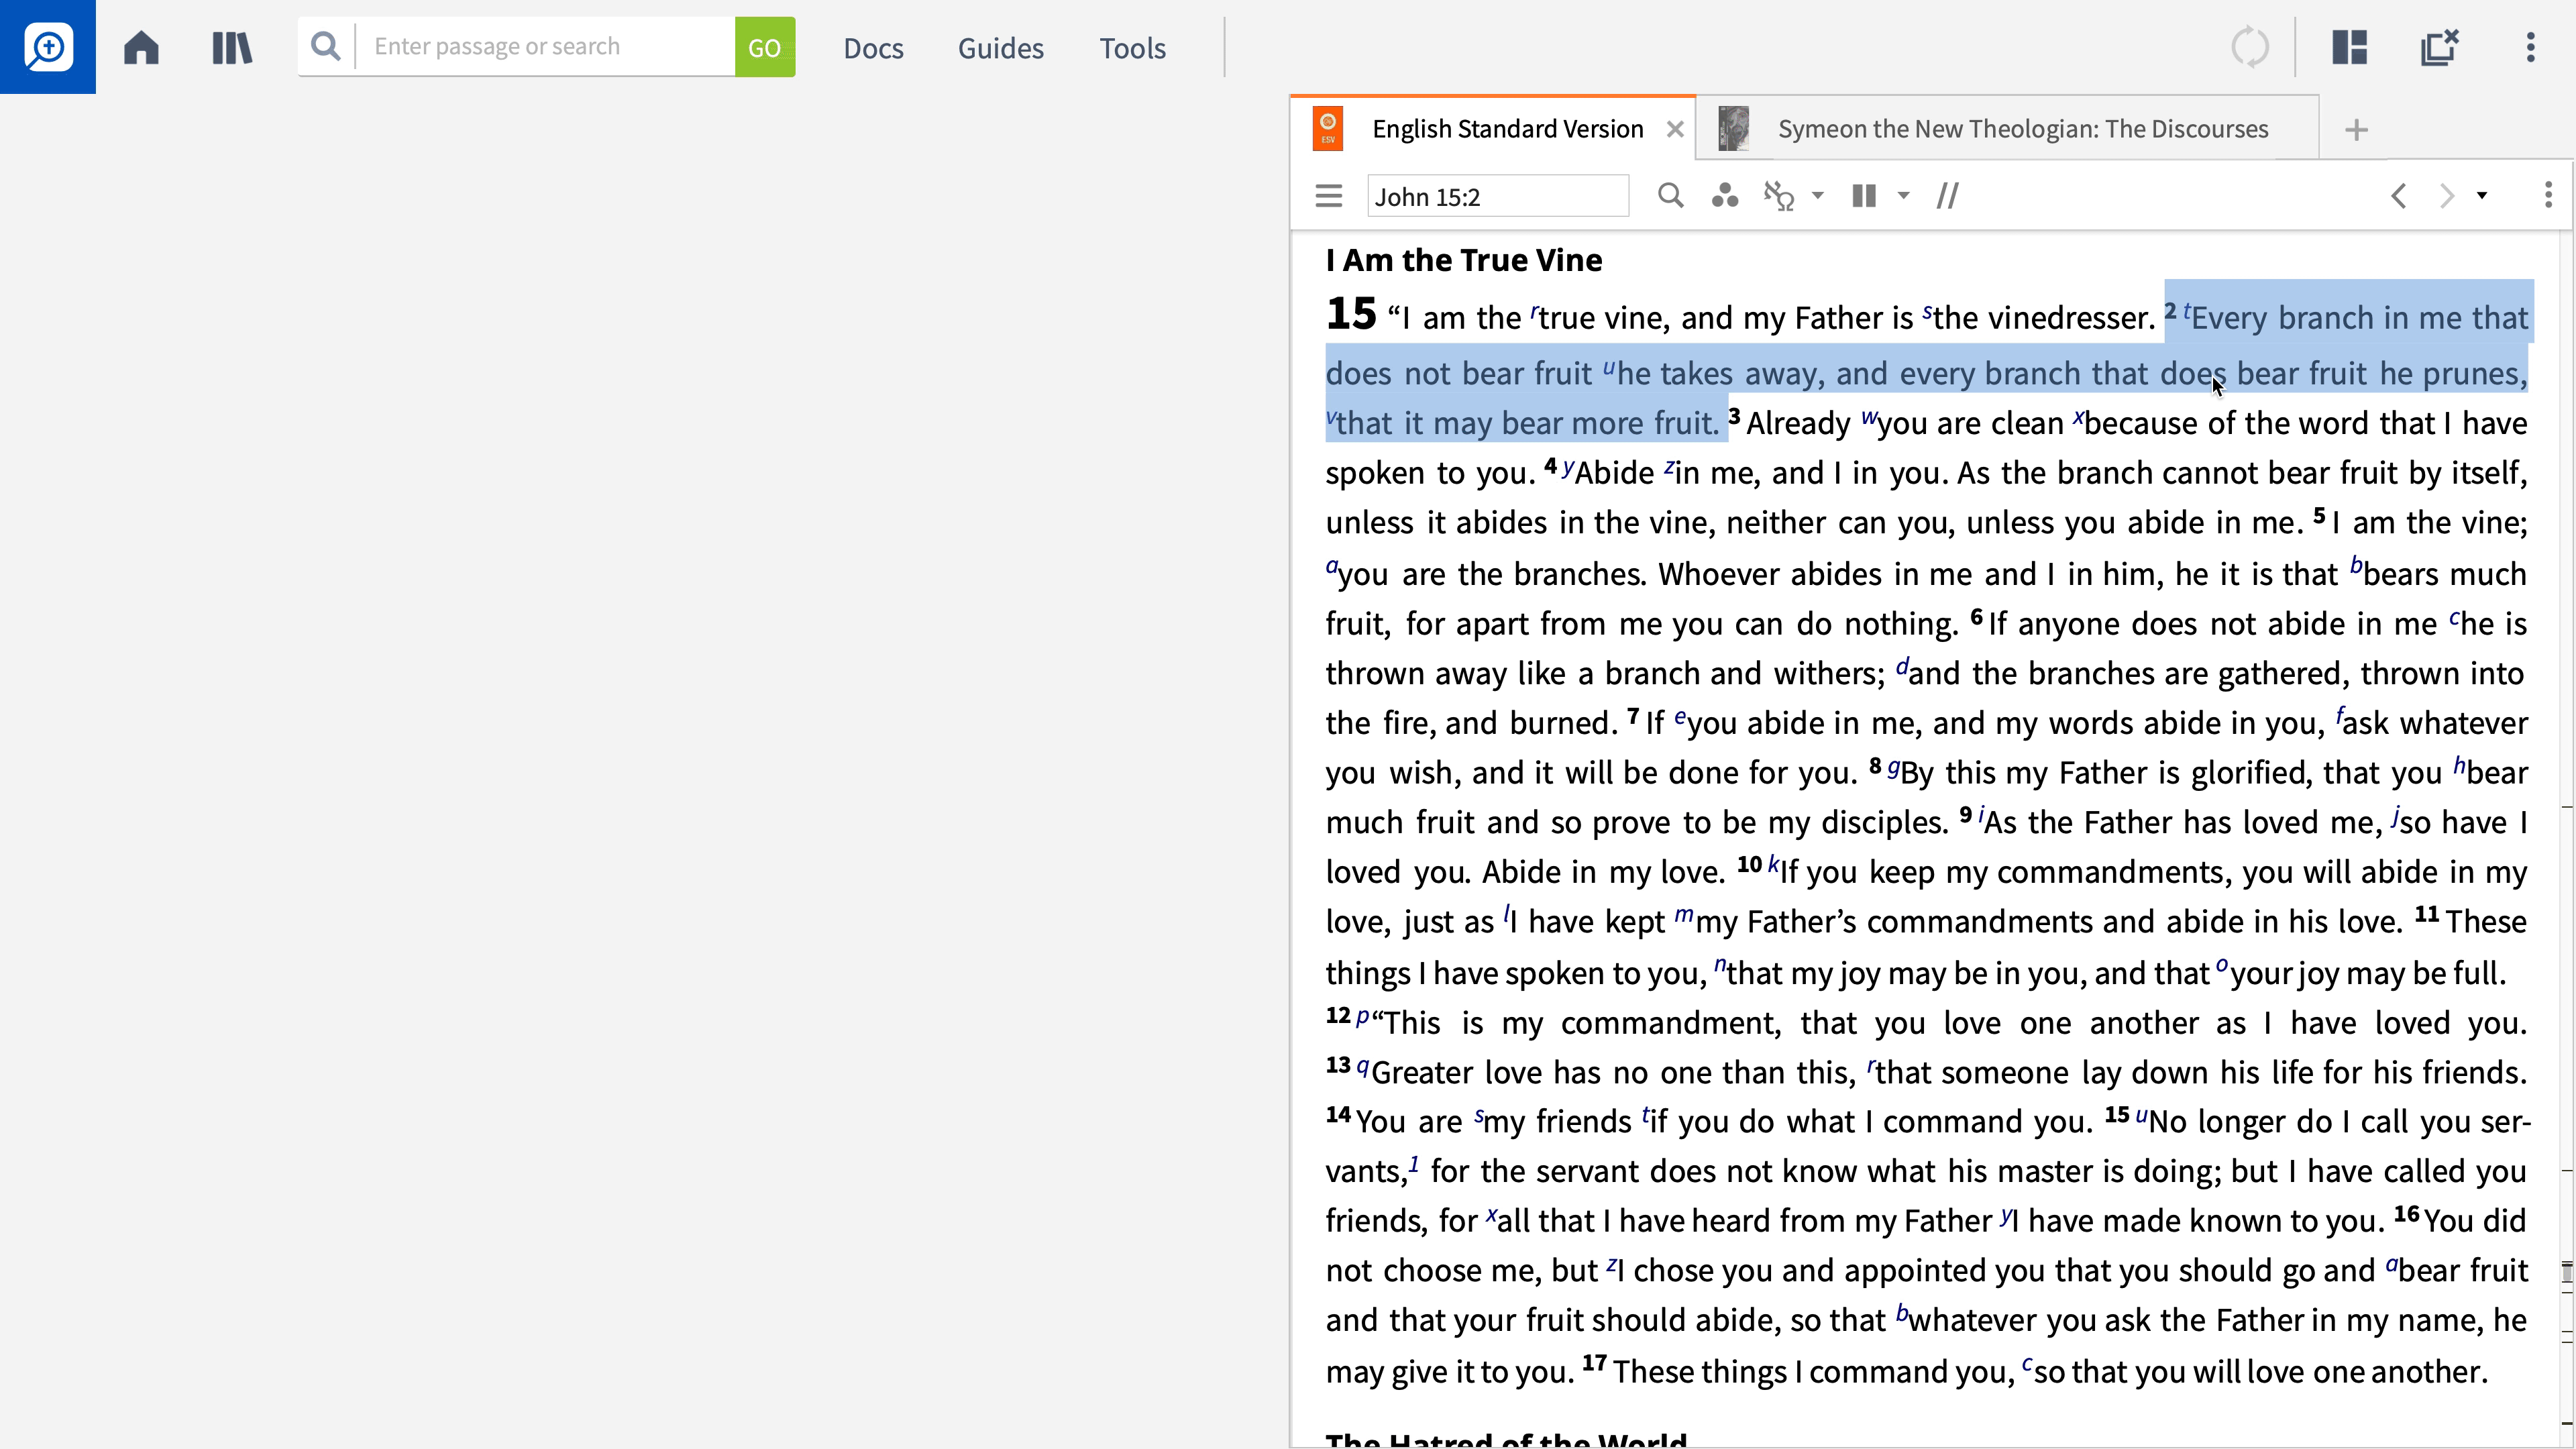Expand the navigation history dropdown arrow

(x=2482, y=196)
